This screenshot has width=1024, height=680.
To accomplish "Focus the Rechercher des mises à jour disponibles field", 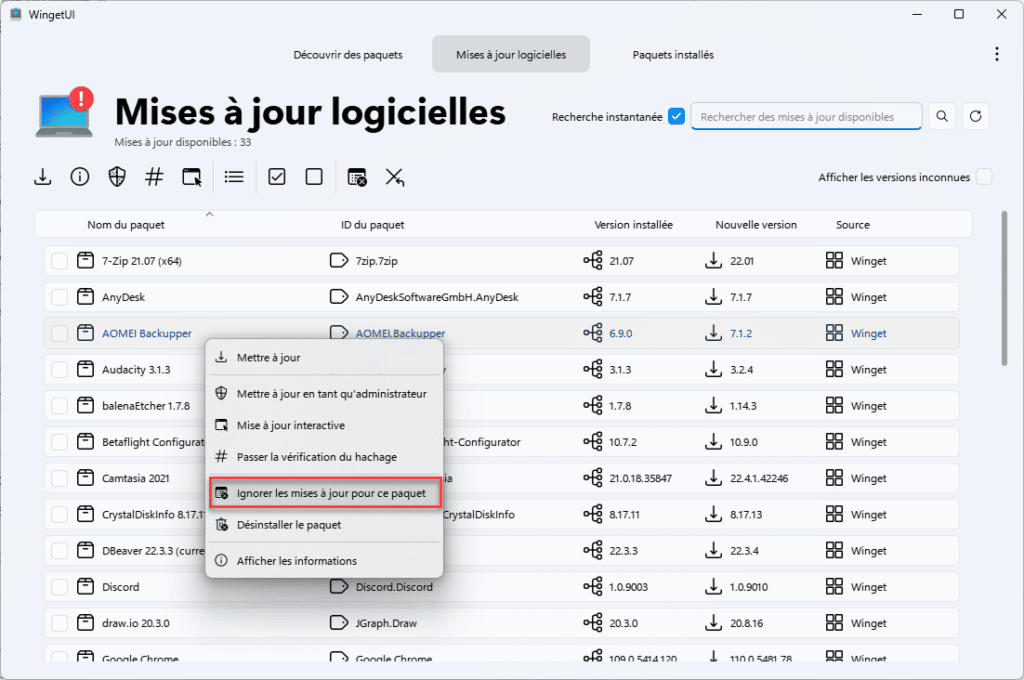I will click(x=806, y=117).
